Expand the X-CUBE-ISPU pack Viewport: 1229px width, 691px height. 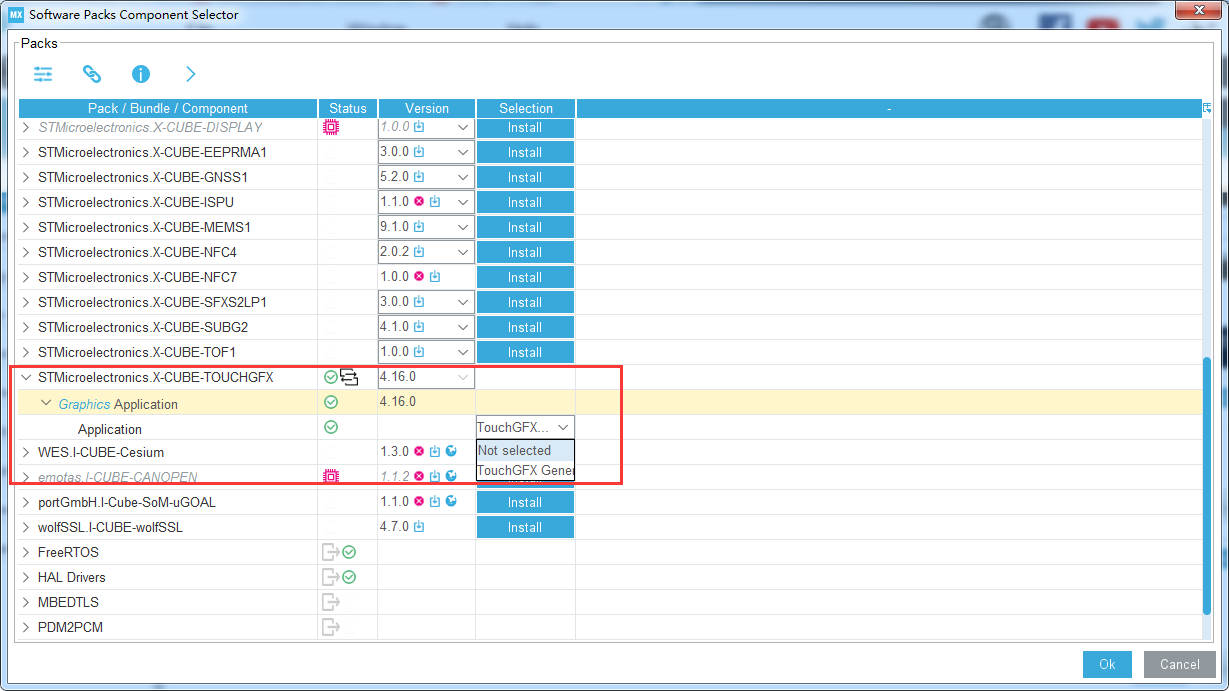point(27,202)
